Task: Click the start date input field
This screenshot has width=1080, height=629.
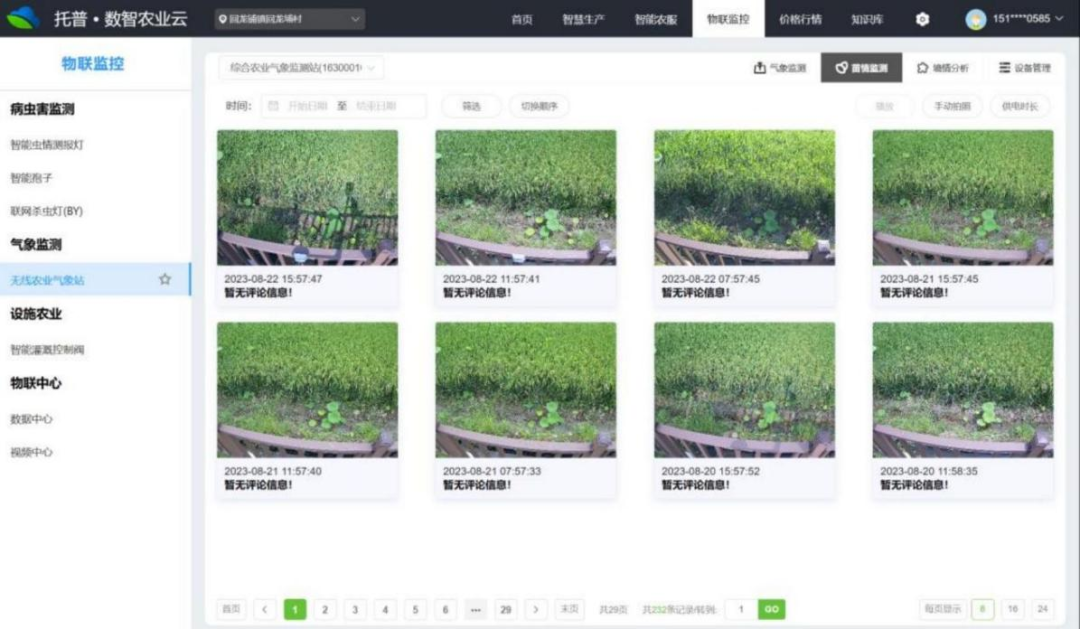Action: 307,106
